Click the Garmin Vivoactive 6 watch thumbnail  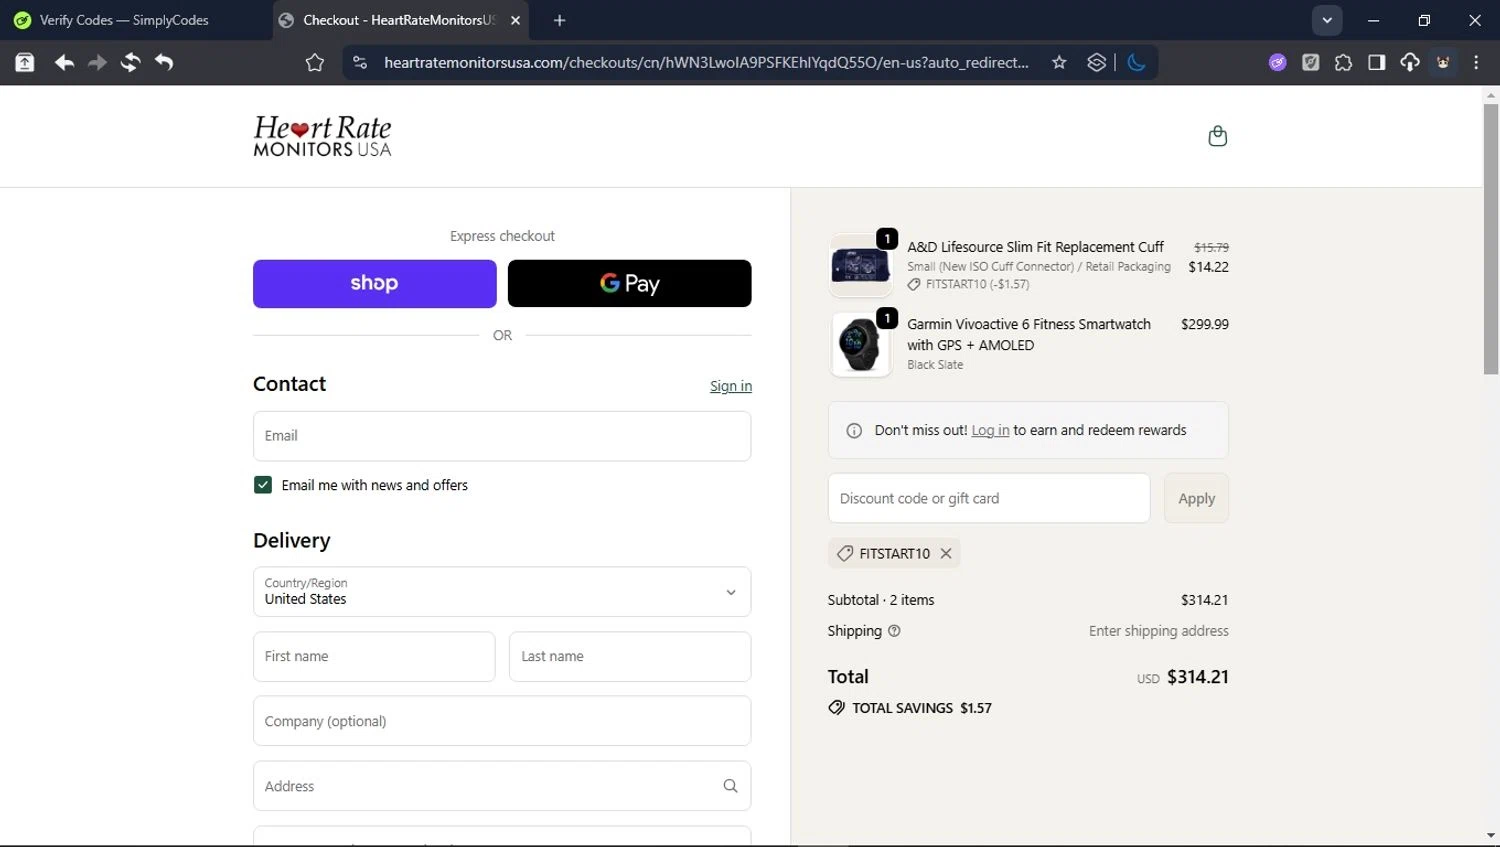tap(860, 345)
